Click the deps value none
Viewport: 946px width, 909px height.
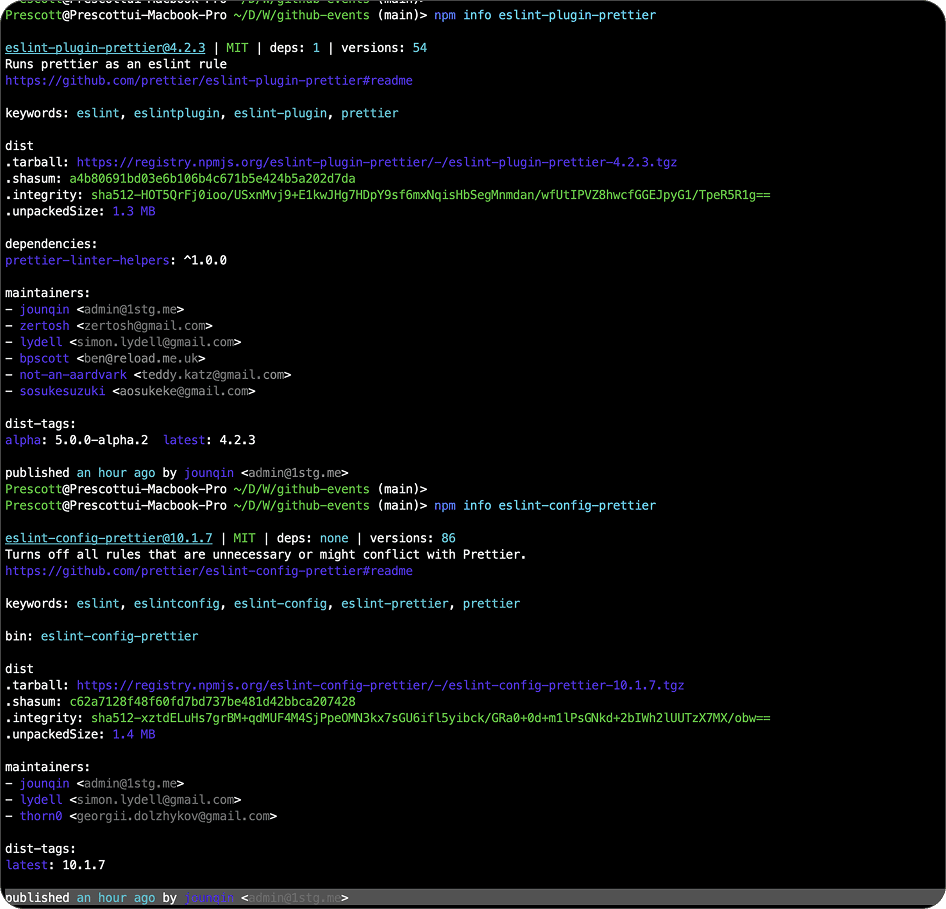[334, 538]
